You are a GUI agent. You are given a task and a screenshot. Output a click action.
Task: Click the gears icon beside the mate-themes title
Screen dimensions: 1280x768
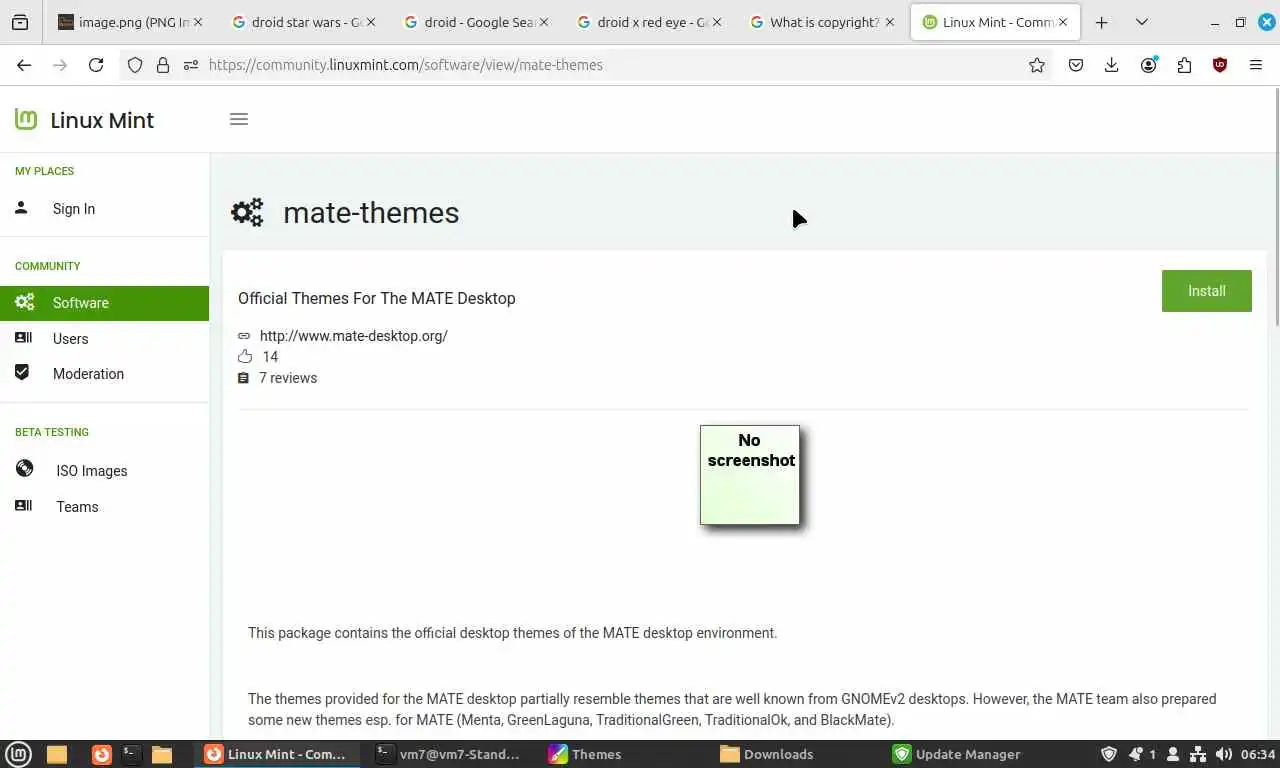[247, 212]
